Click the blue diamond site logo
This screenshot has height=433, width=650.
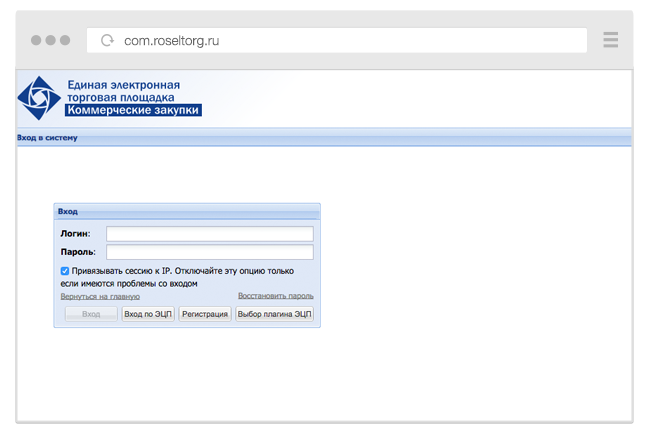click(39, 98)
